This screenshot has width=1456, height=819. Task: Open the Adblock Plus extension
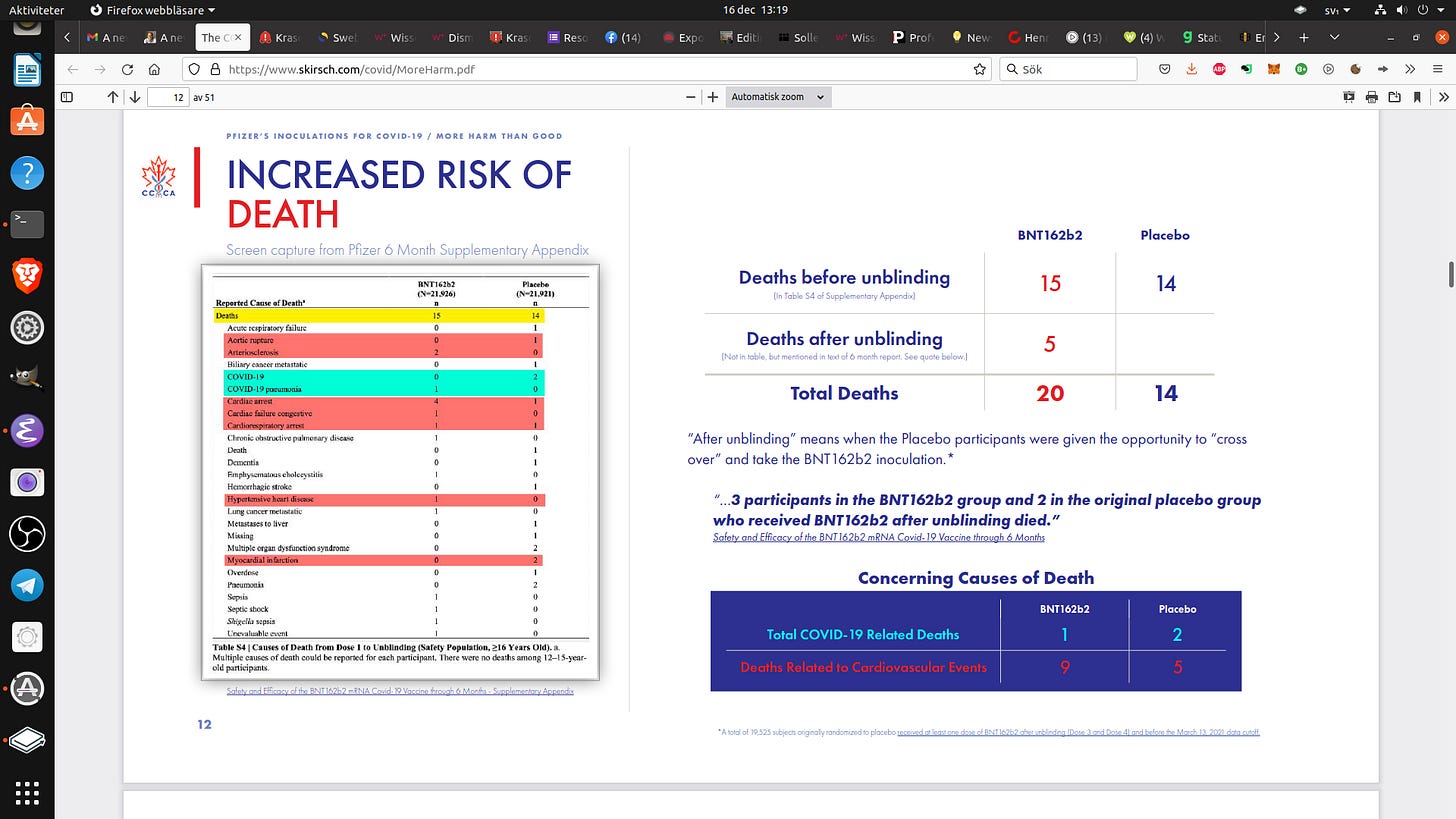1219,69
